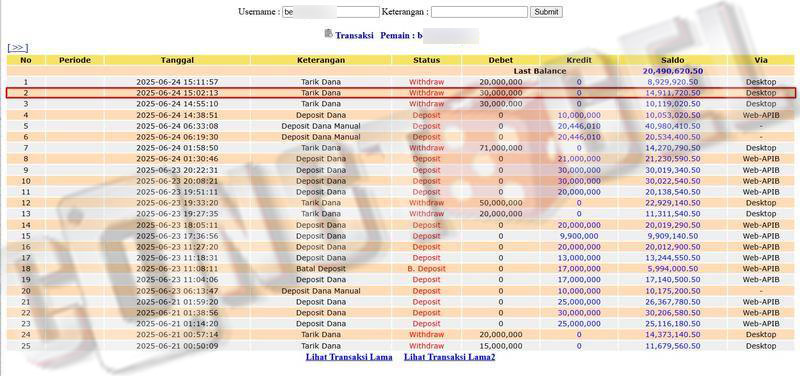The image size is (800, 376).
Task: Click the date 2025-06-21 00:50:09
Action: (x=177, y=346)
